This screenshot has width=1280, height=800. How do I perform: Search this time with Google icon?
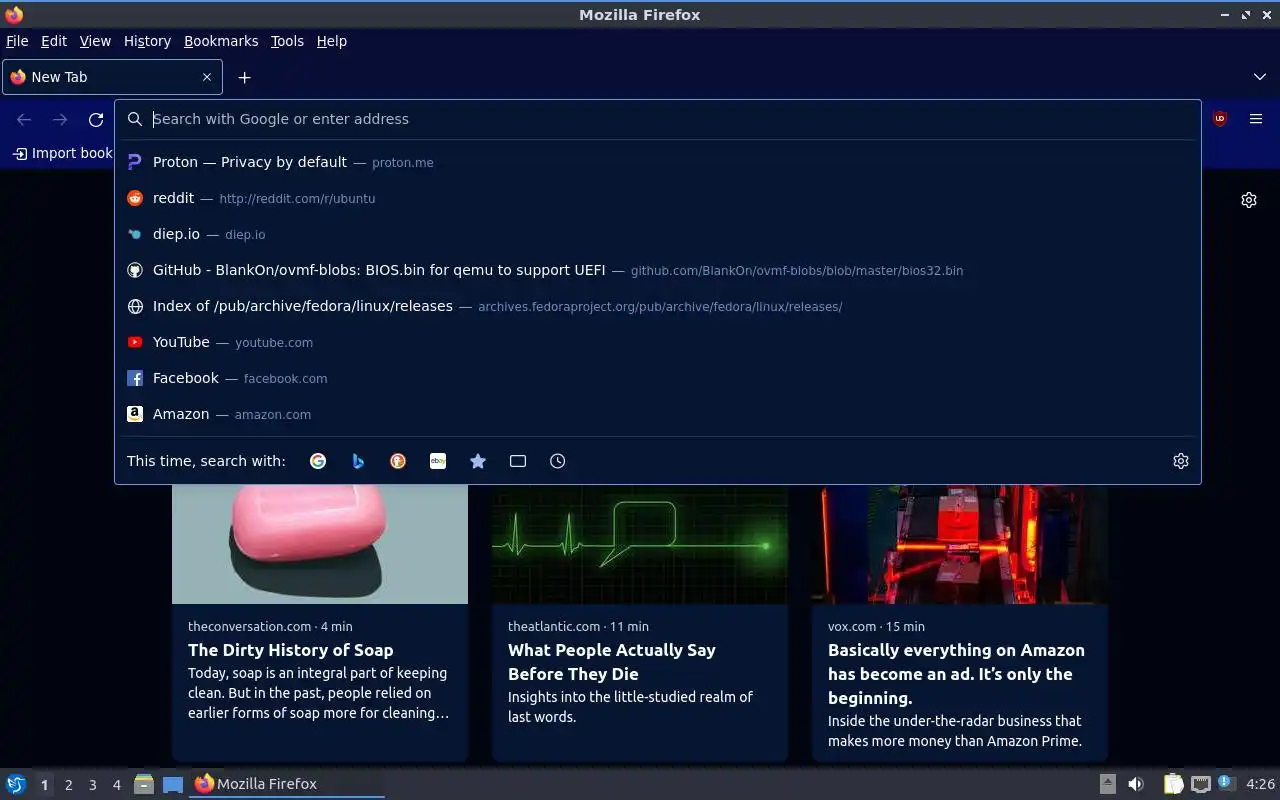click(x=318, y=461)
